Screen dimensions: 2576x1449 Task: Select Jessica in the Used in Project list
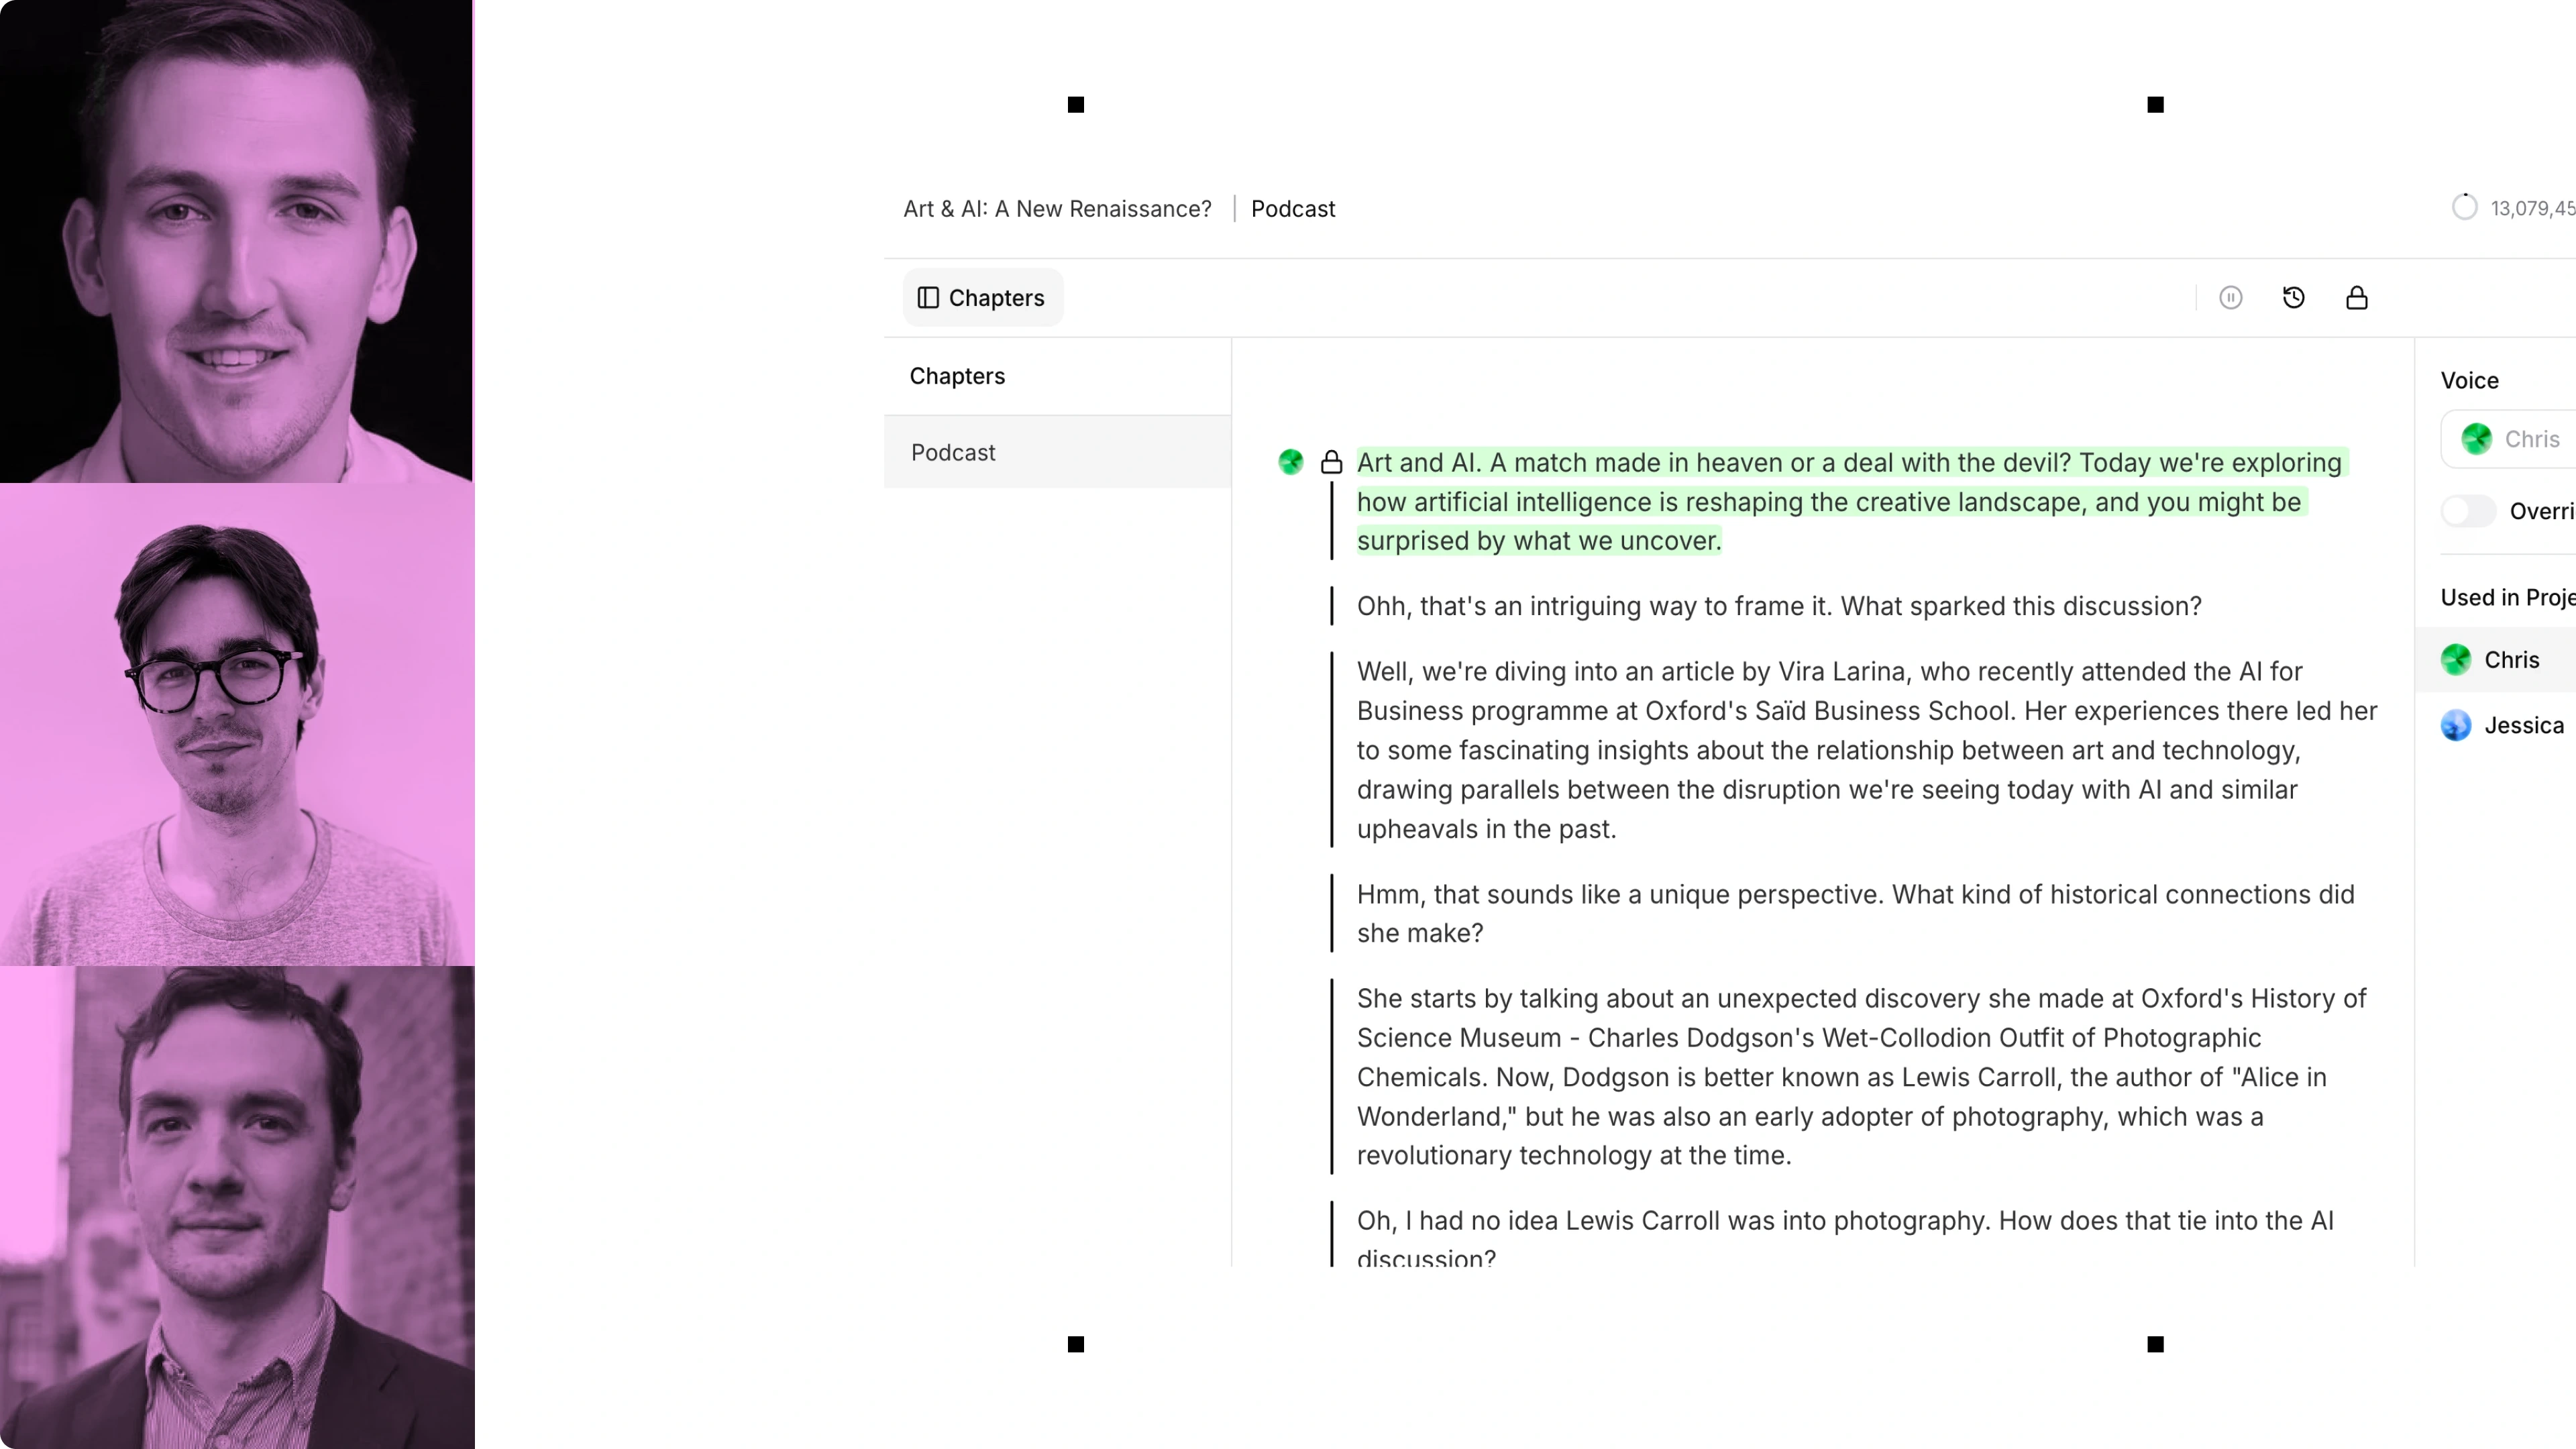[x=2496, y=725]
